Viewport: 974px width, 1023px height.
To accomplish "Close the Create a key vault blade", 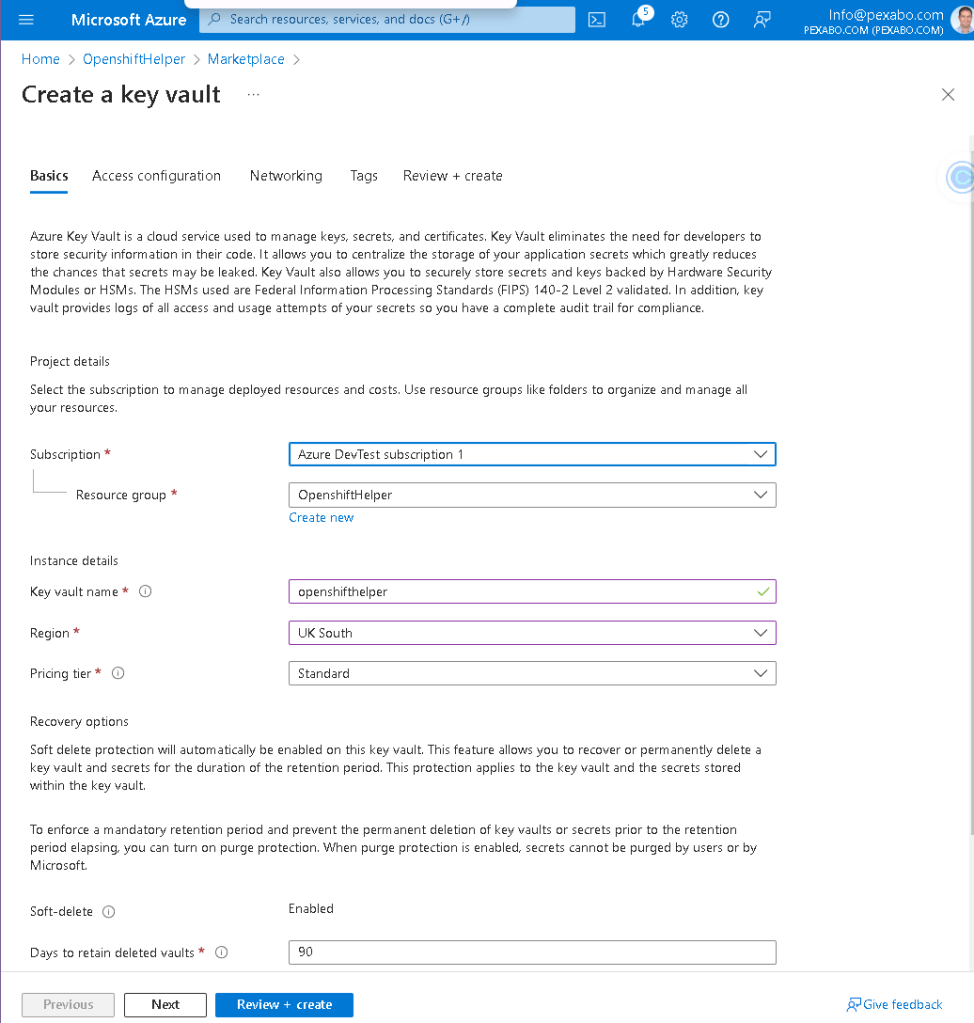I will [x=948, y=95].
